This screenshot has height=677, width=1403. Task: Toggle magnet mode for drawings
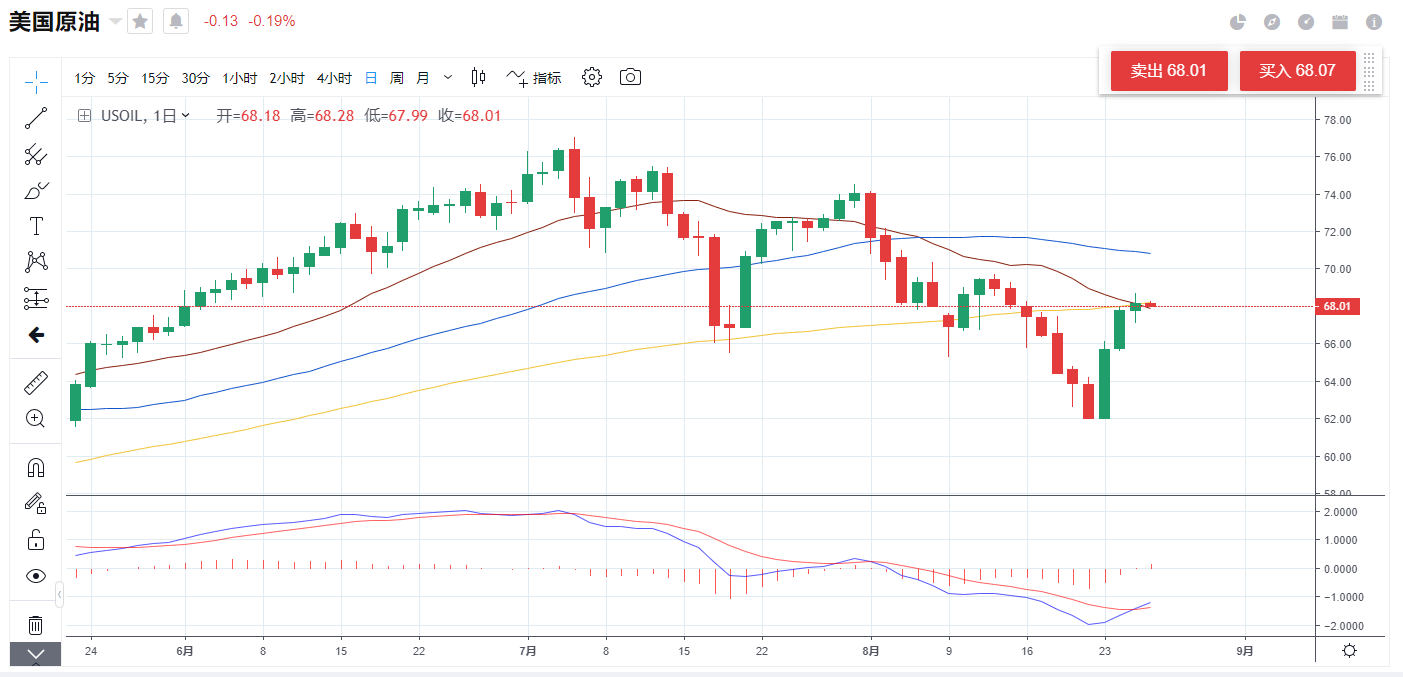36,467
